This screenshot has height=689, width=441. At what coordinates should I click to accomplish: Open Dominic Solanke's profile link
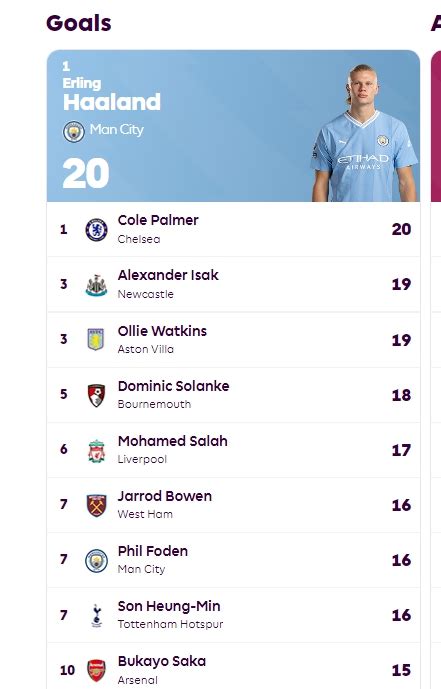tap(174, 386)
